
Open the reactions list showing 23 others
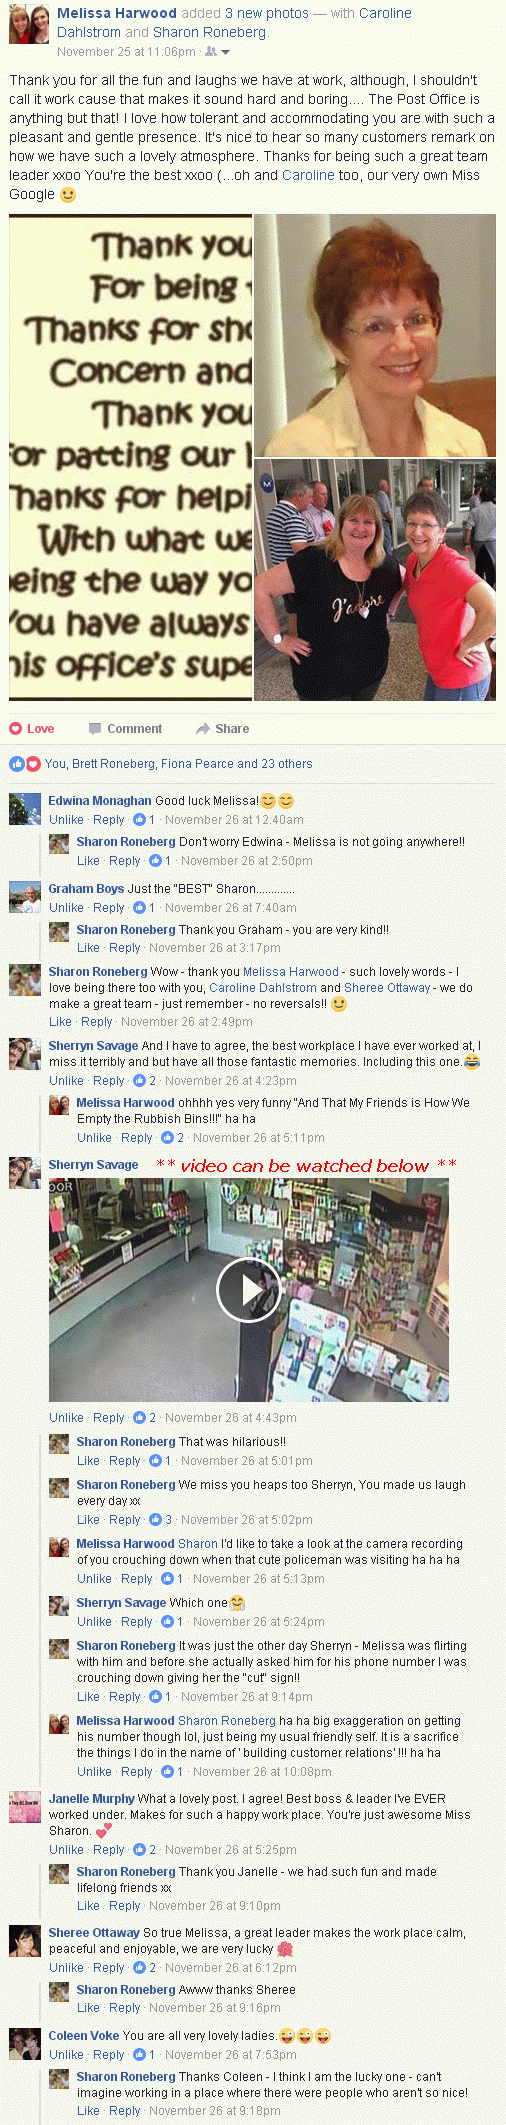(178, 763)
